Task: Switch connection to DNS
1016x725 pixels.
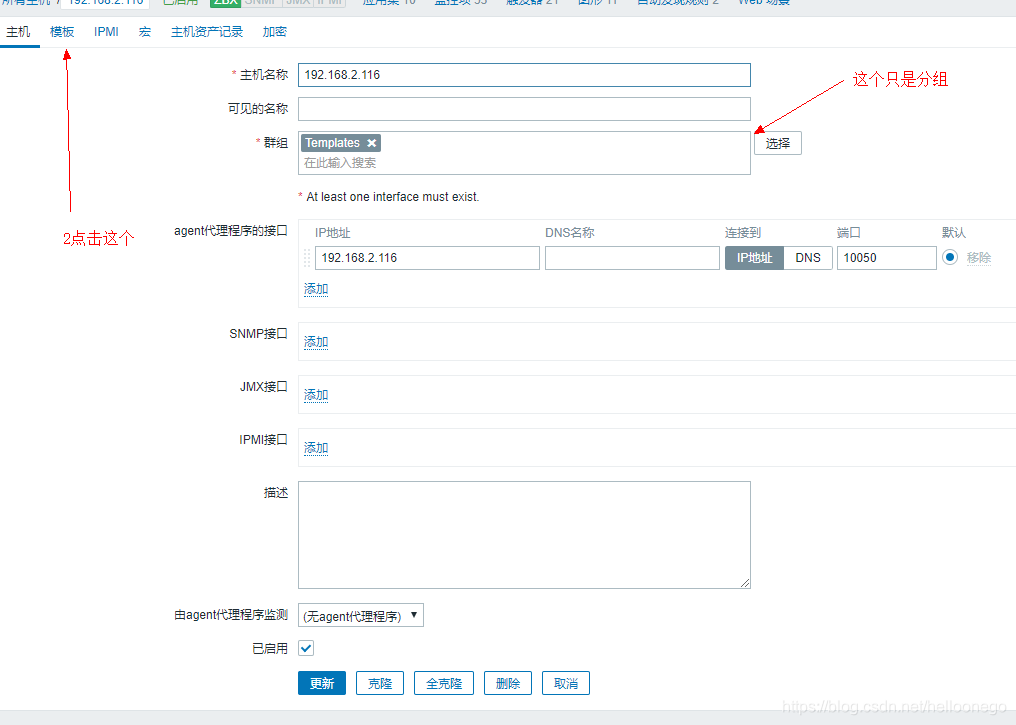Action: 808,258
